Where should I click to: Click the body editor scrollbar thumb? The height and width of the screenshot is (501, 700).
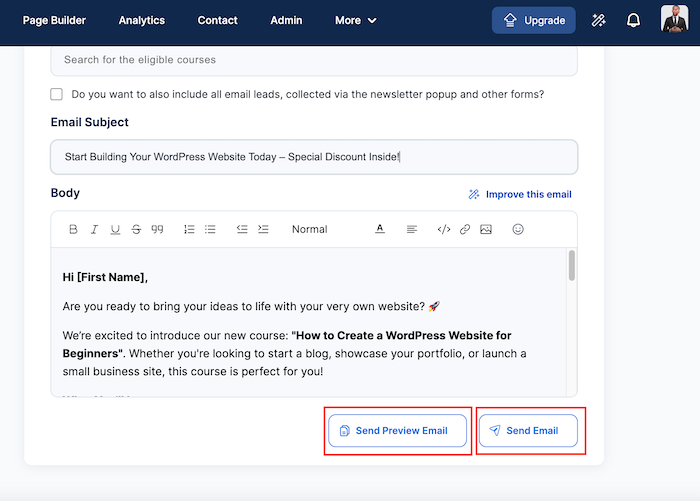coord(571,266)
